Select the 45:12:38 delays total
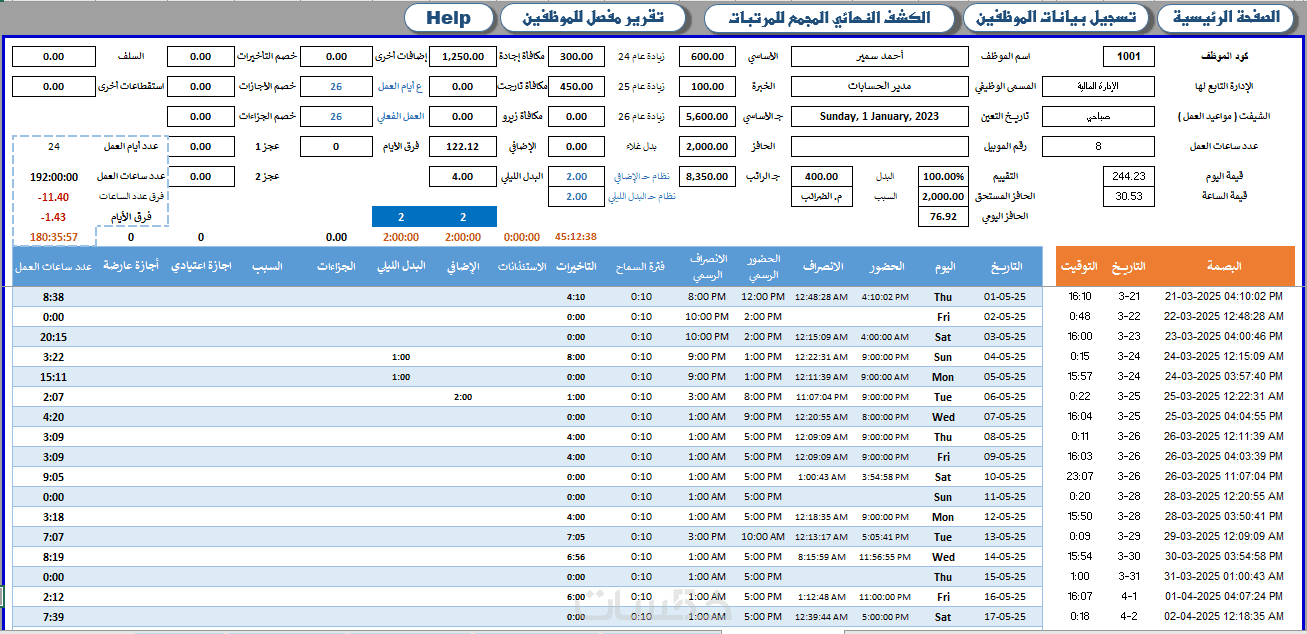 tap(575, 237)
